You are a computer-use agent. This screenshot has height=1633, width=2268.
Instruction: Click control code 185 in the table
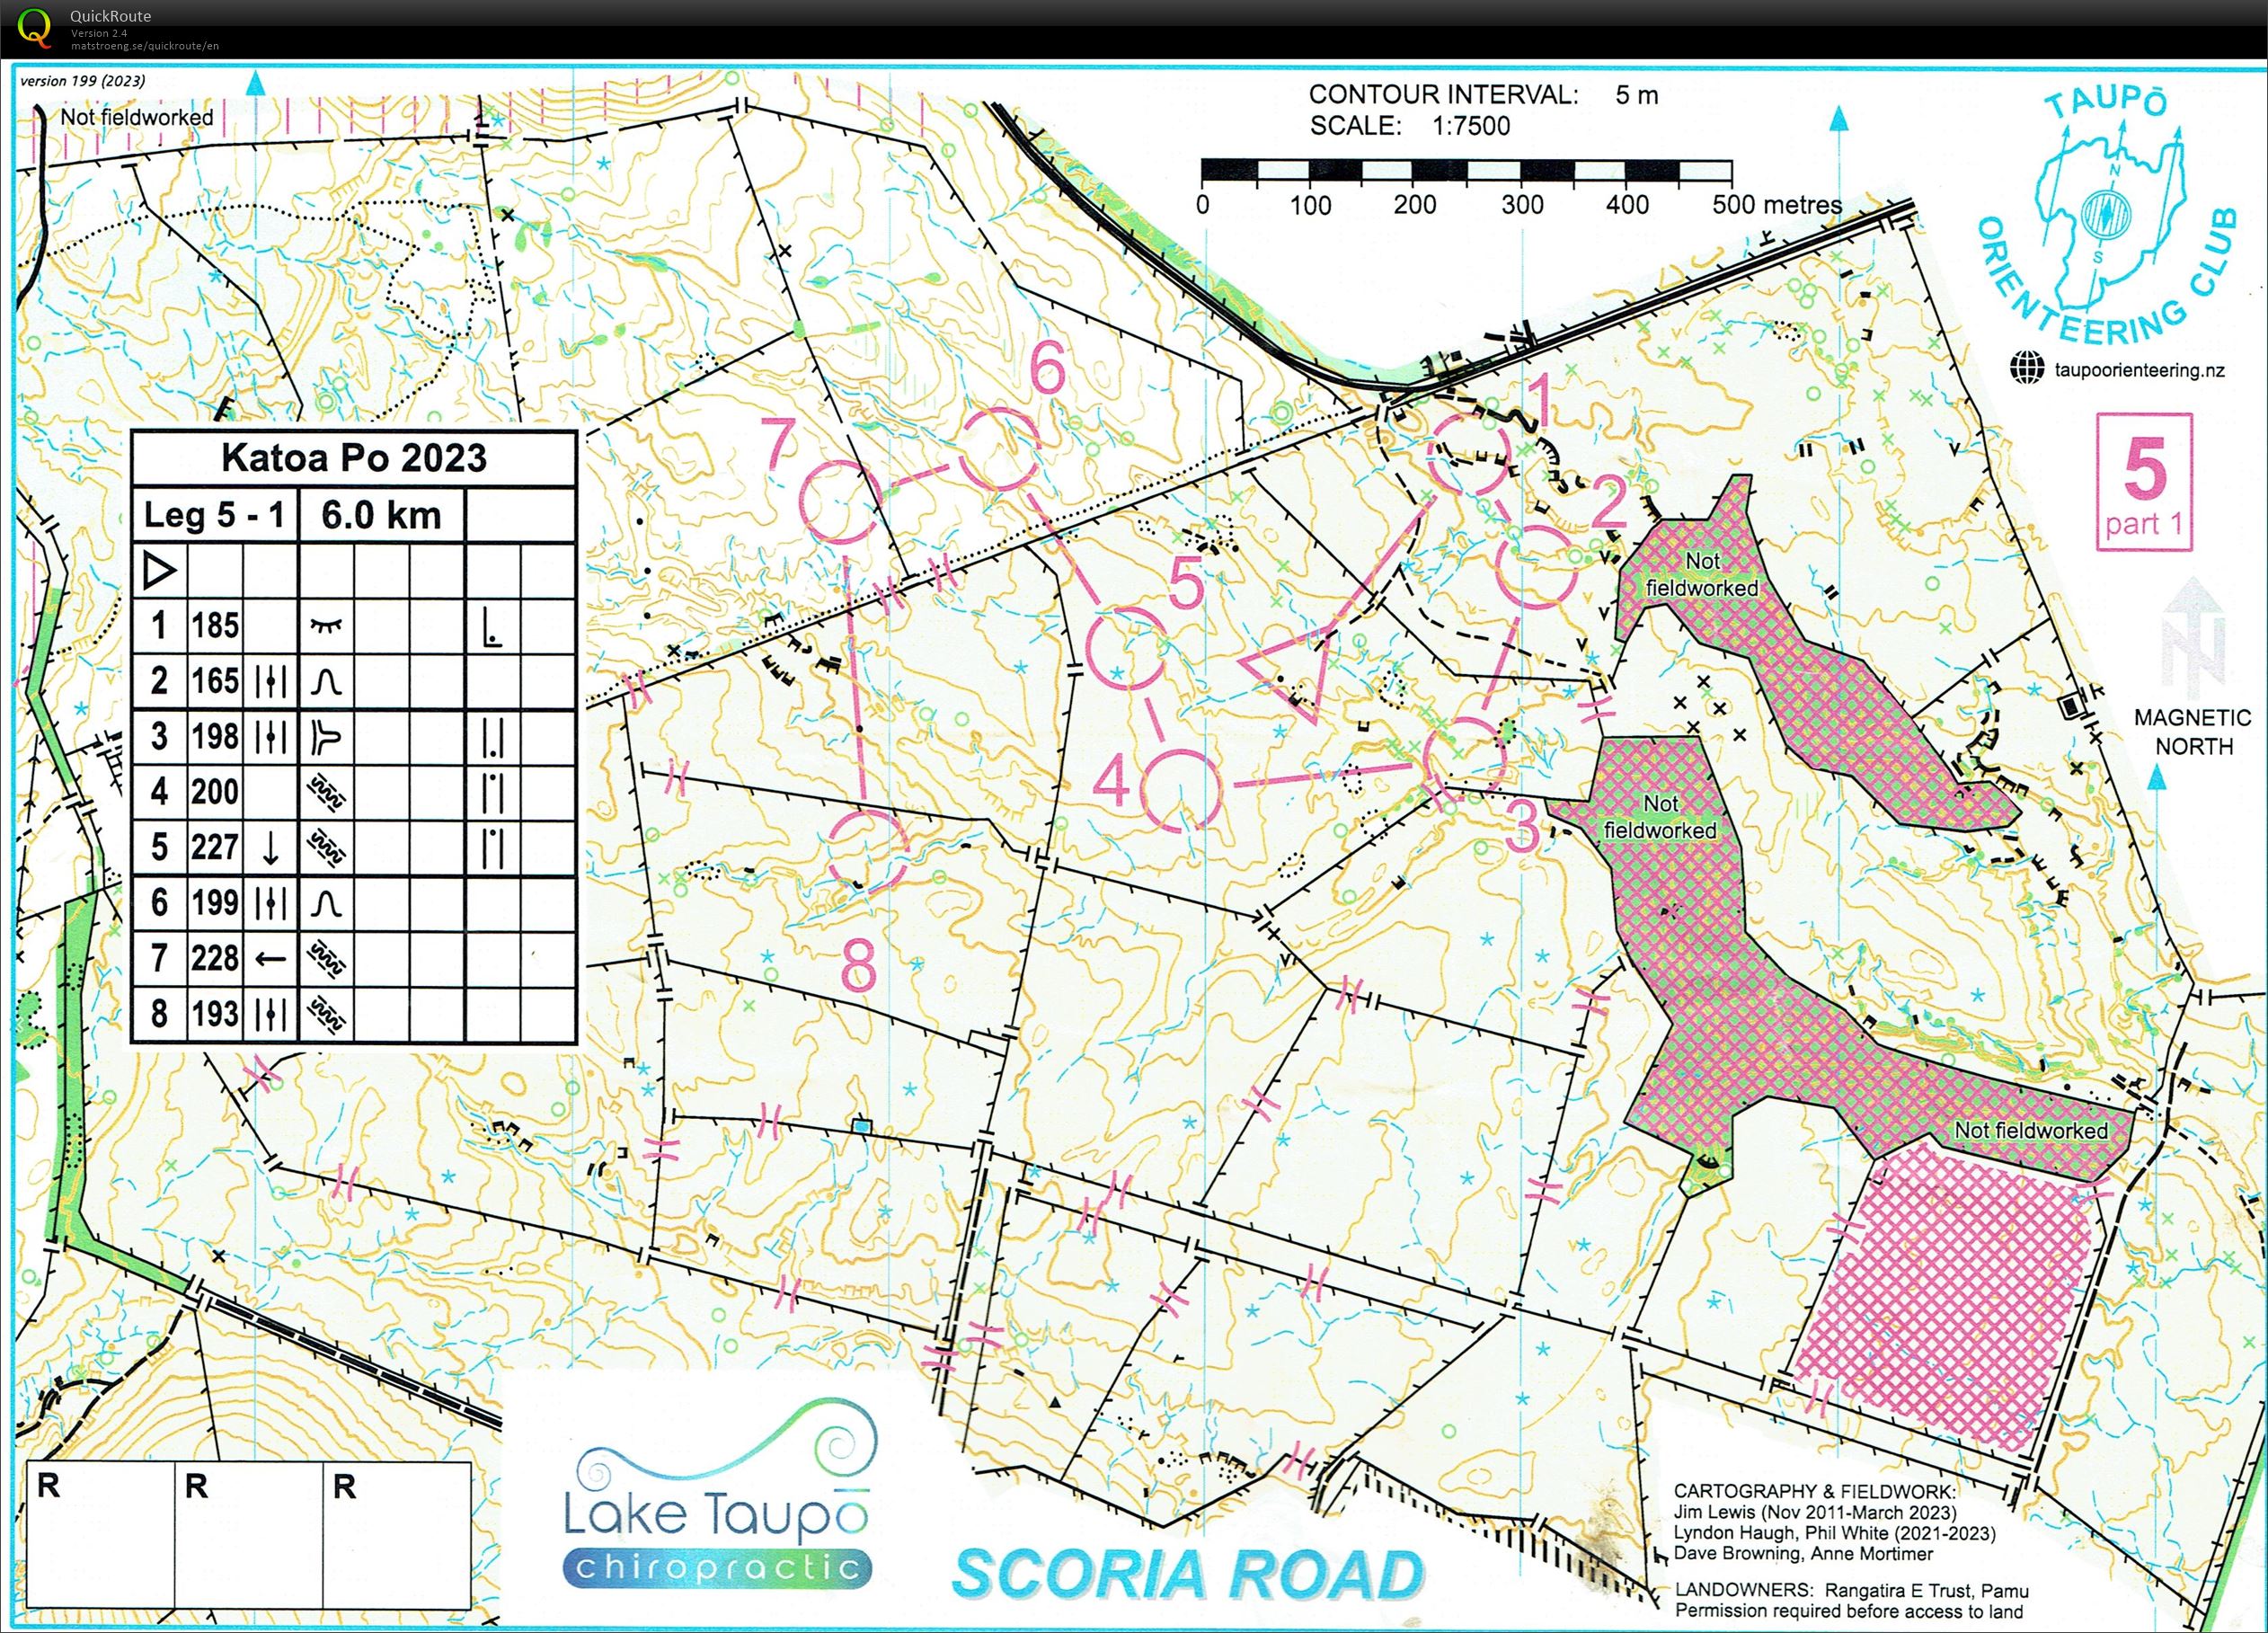point(215,625)
